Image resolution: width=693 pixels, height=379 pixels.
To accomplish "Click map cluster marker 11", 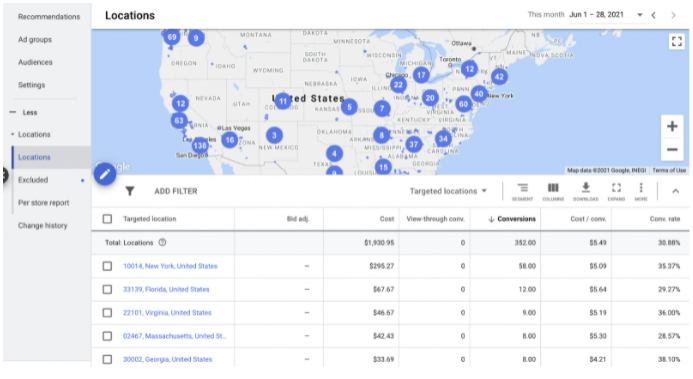I will coord(283,101).
